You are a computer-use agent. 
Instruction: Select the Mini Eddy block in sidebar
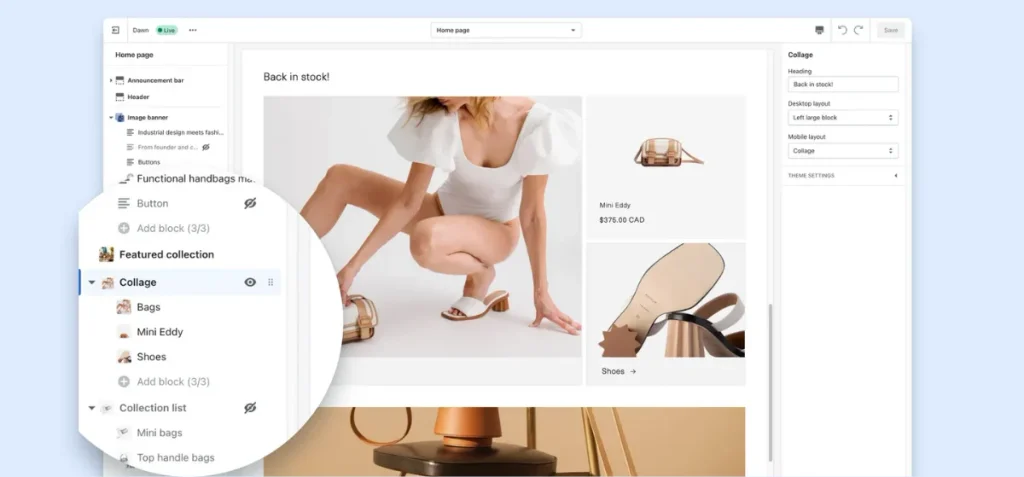tap(160, 332)
